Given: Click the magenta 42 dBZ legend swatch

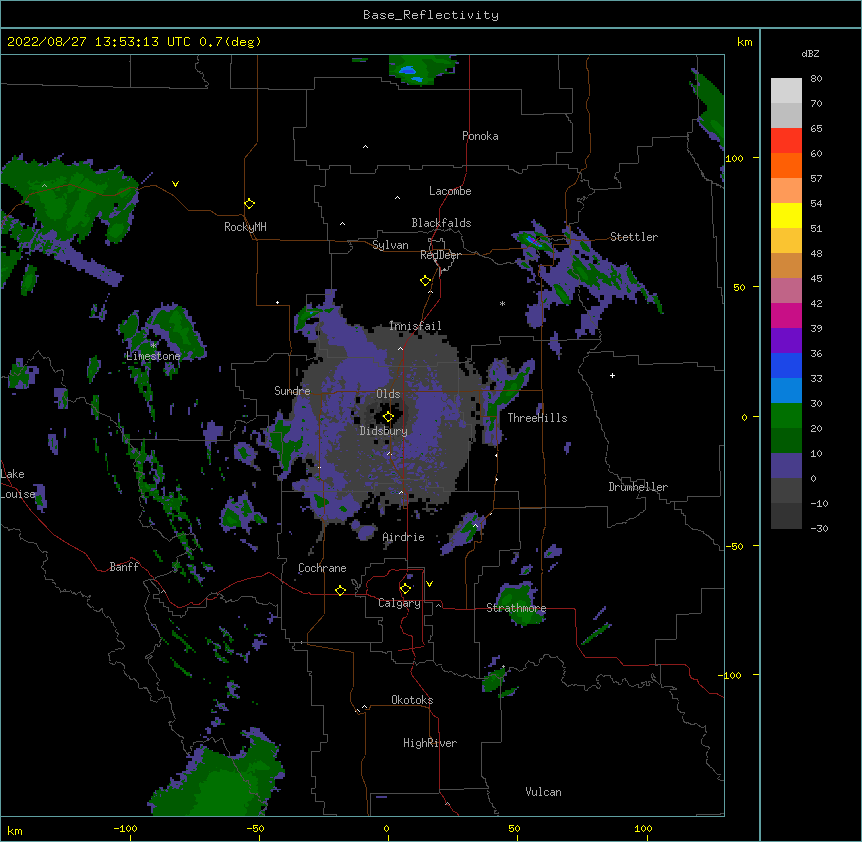Looking at the screenshot, I should (786, 315).
